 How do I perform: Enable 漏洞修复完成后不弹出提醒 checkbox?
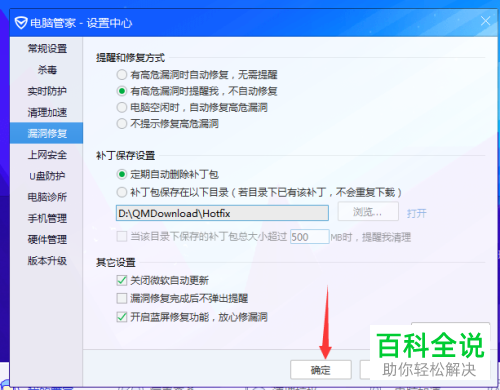click(x=122, y=298)
